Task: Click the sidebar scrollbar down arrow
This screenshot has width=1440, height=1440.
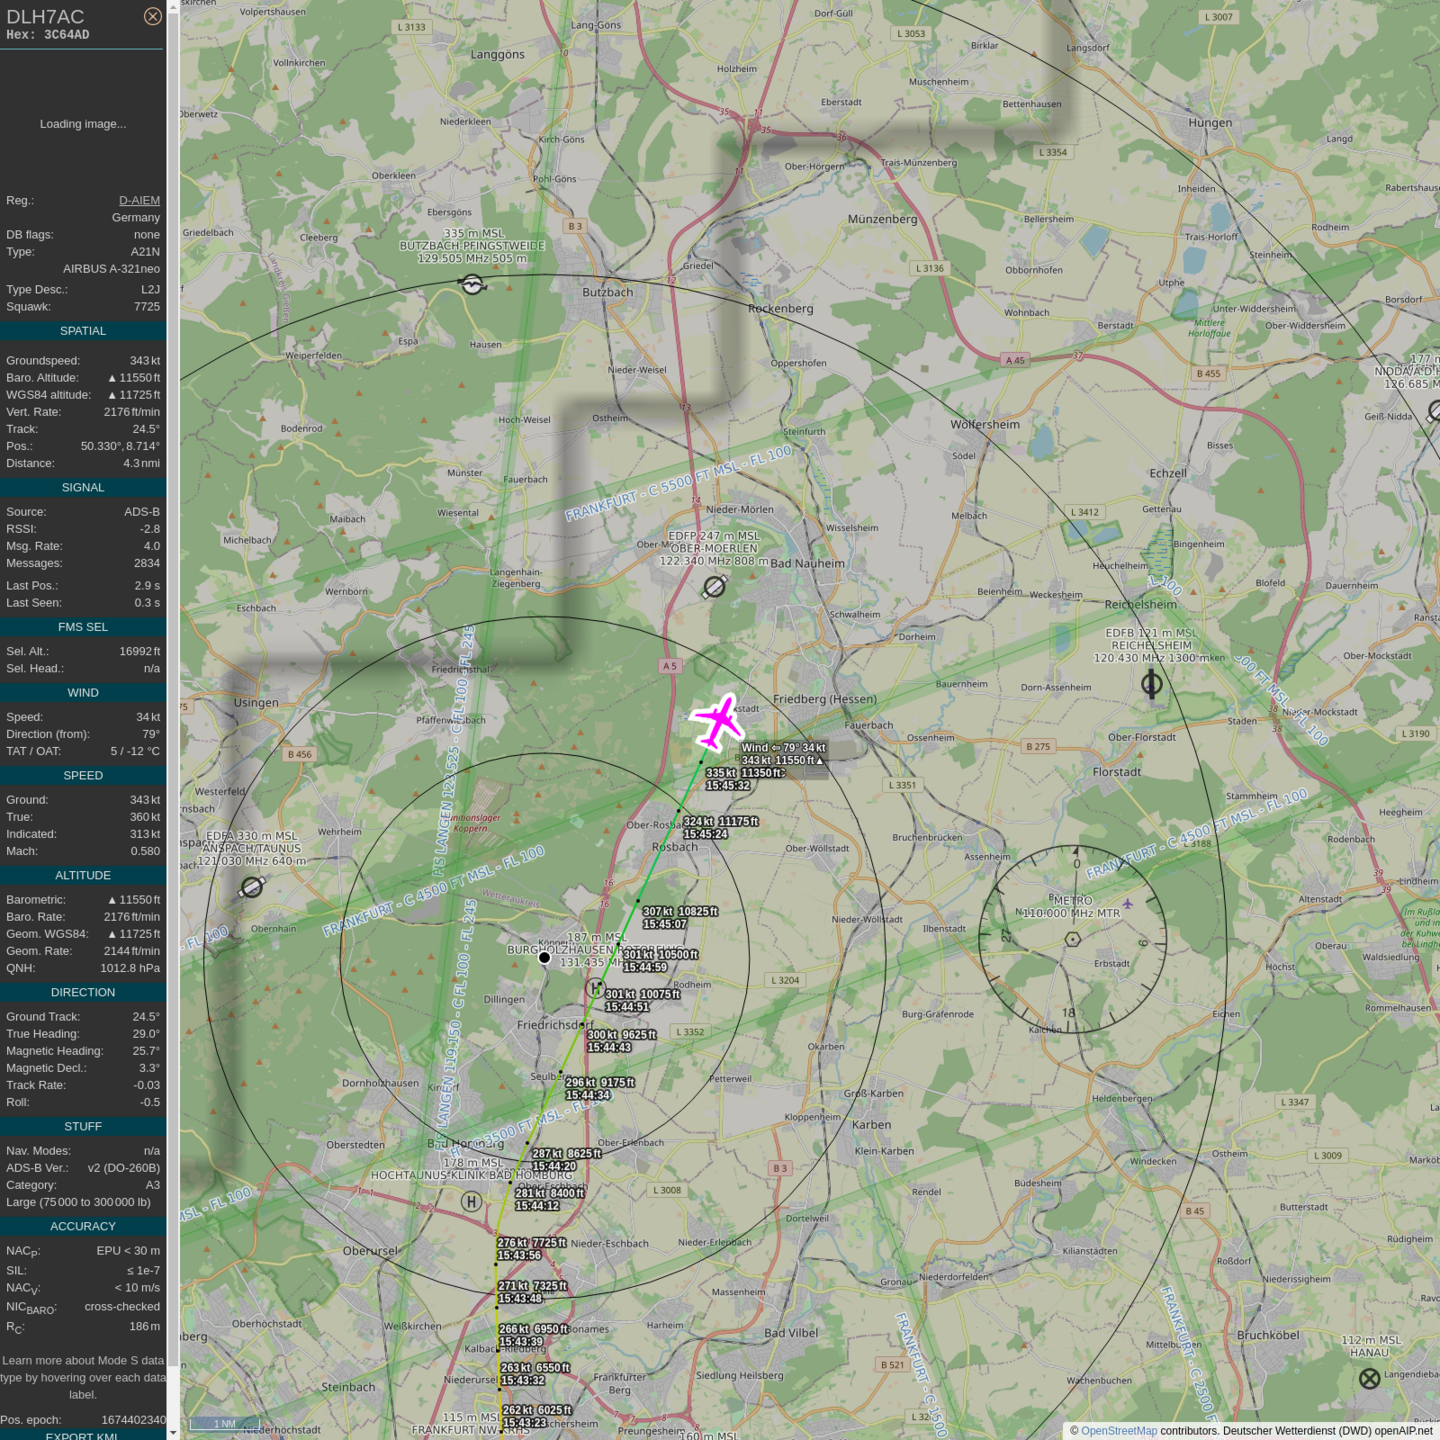Action: [173, 1433]
